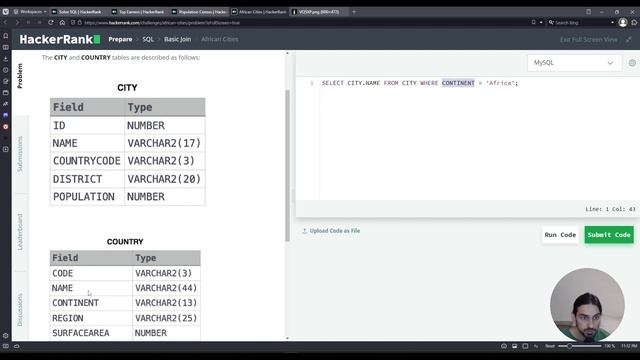Toggle the side panel button in status bar
640x360 pixels.
point(6,346)
